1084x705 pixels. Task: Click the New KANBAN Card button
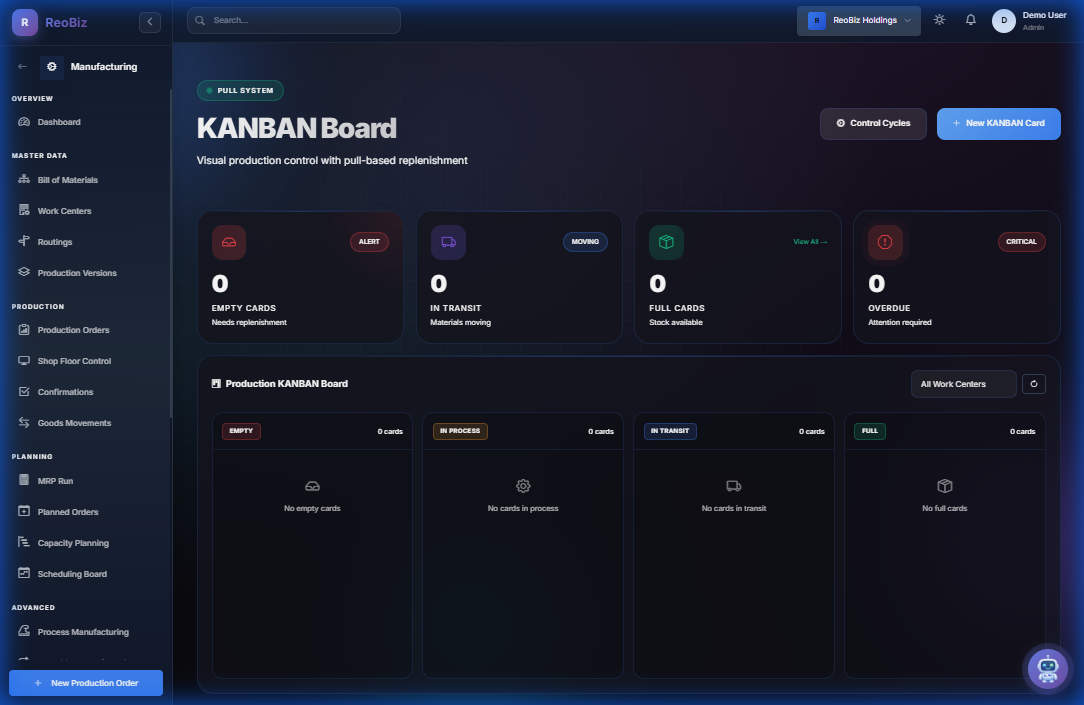click(x=998, y=123)
